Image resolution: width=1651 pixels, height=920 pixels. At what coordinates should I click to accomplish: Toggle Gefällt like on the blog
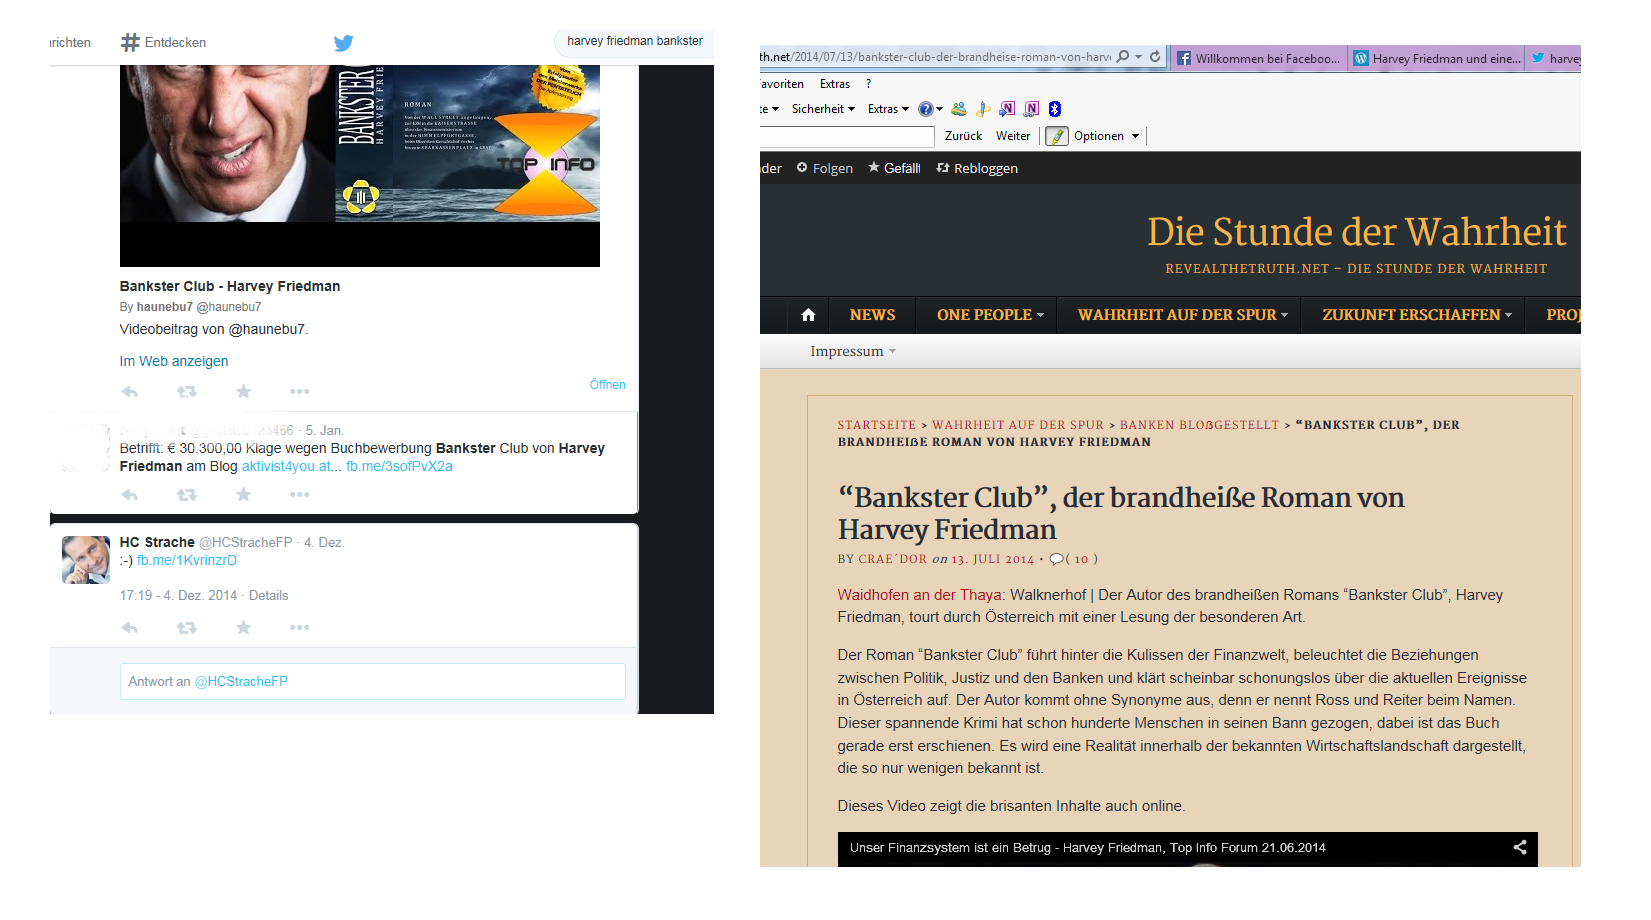[893, 168]
